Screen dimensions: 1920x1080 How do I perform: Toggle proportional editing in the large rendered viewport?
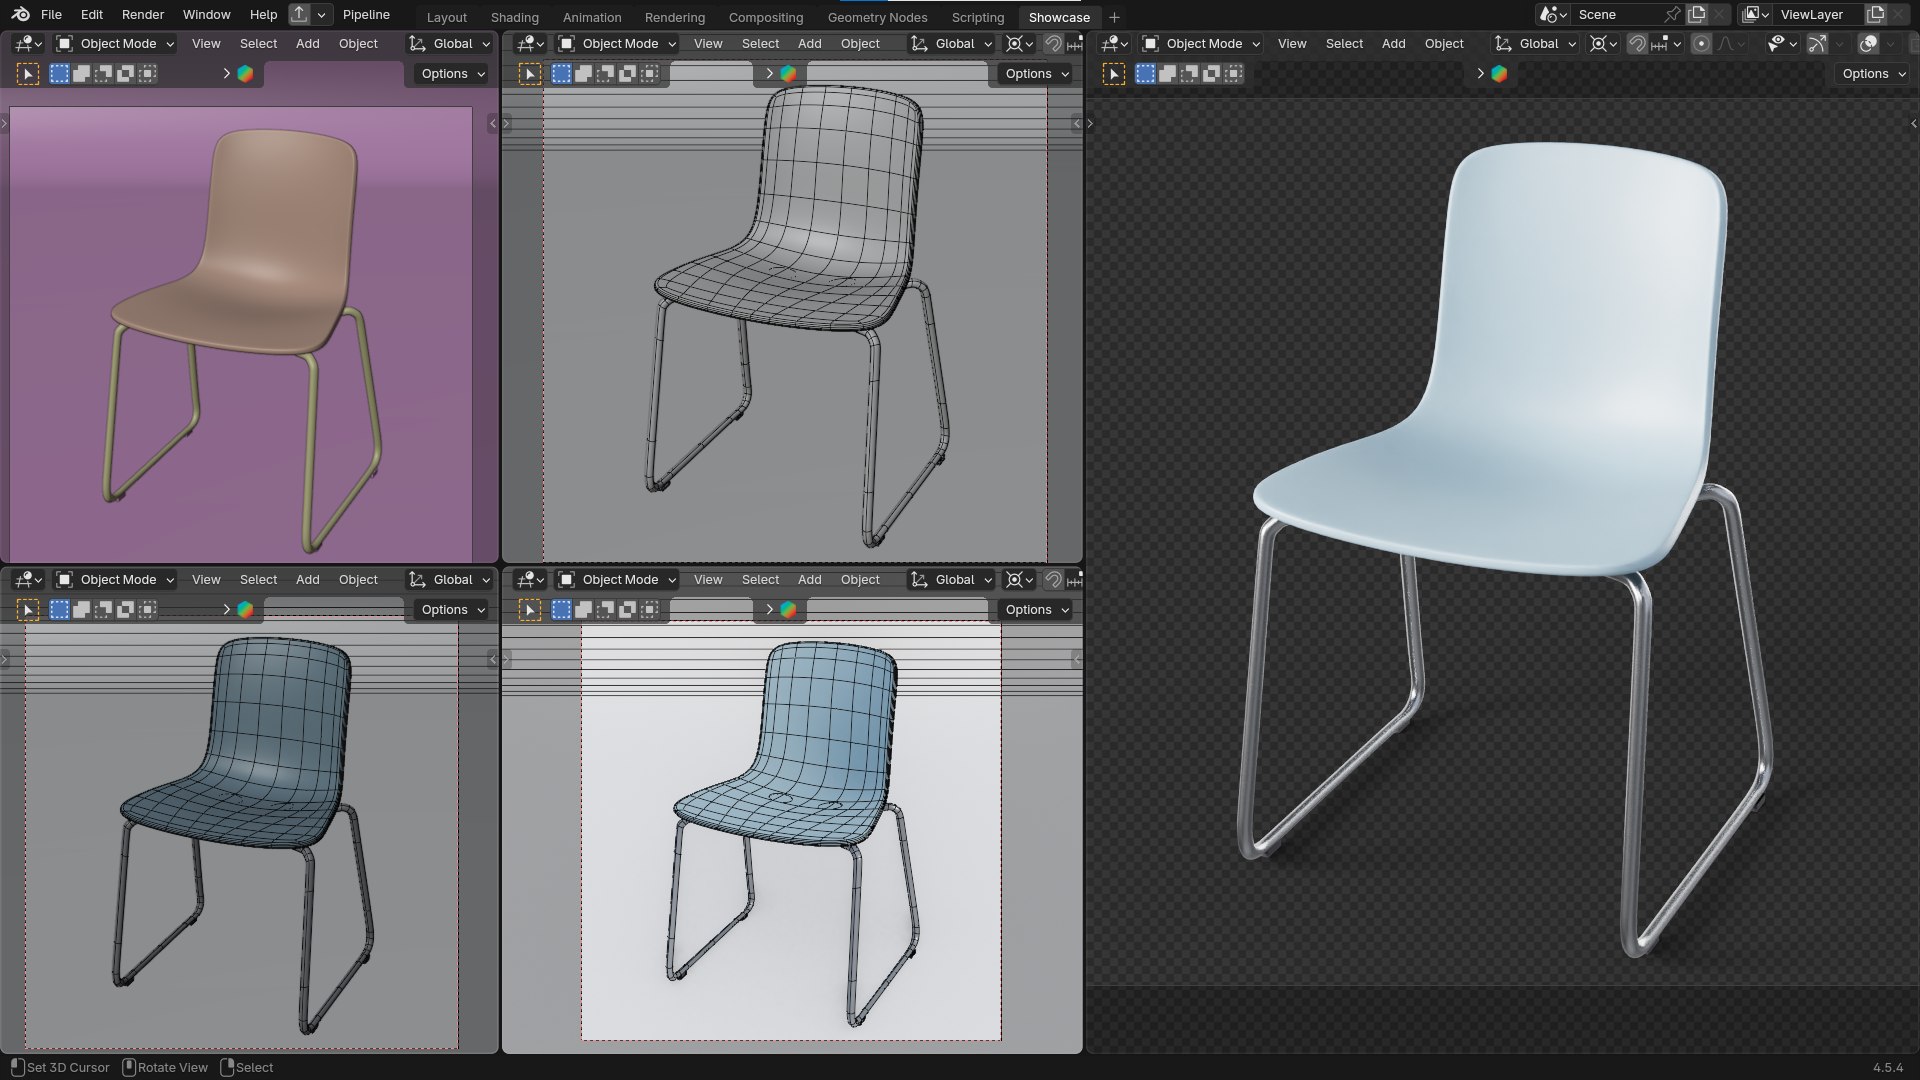coord(1701,43)
